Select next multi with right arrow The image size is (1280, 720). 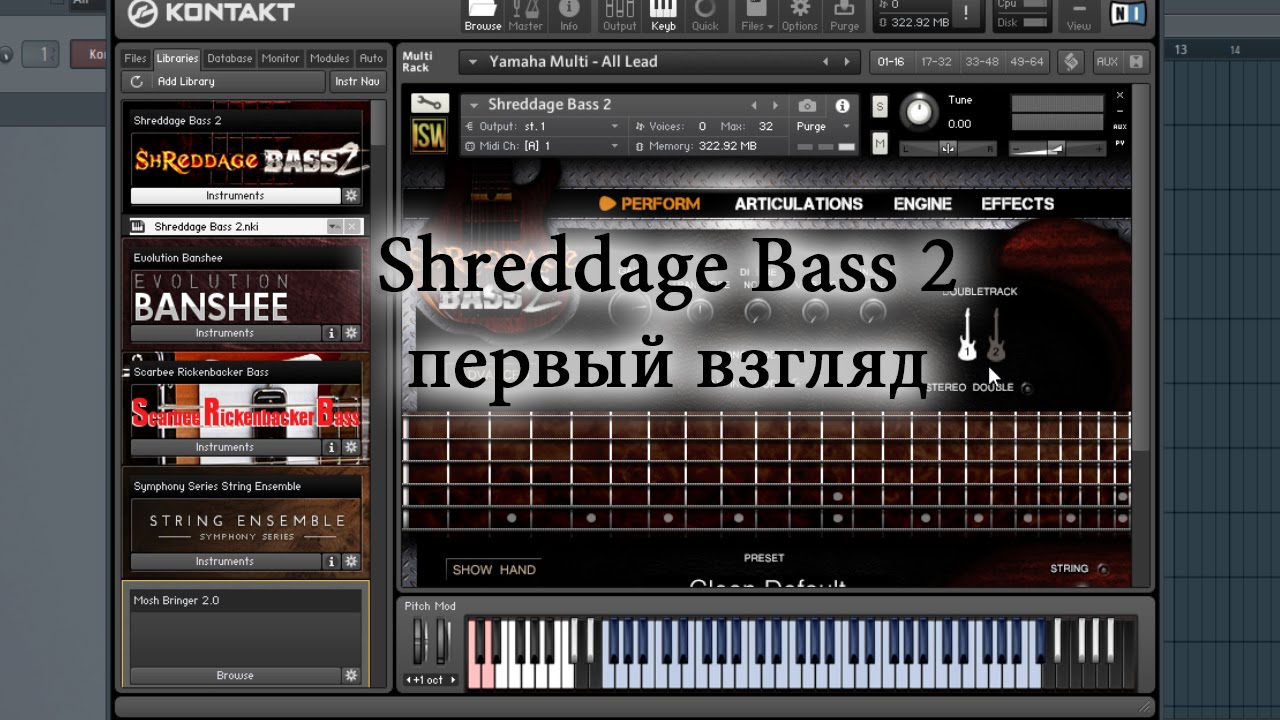(x=847, y=62)
